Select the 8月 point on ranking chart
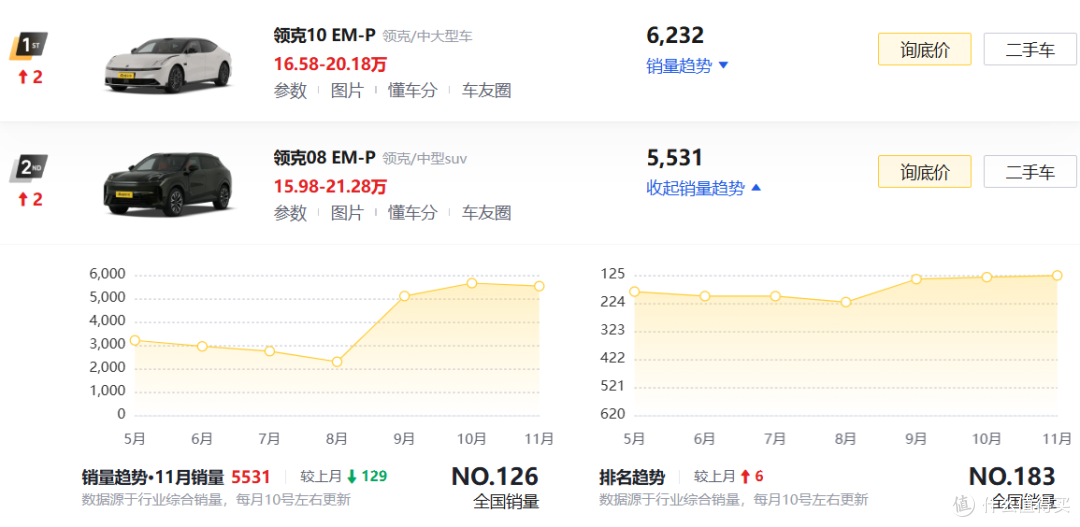 point(846,302)
